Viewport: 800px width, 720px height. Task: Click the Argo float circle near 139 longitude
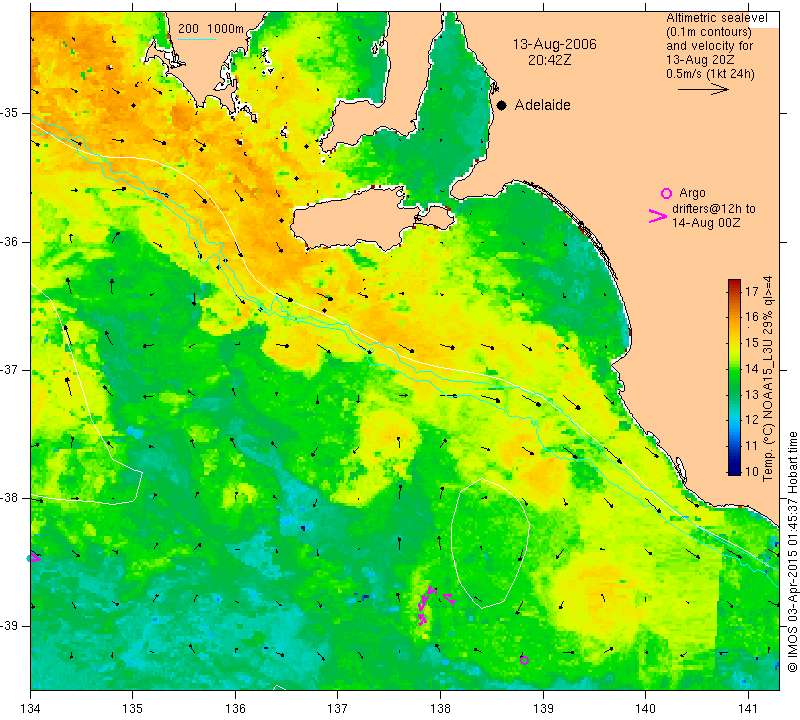click(x=524, y=660)
